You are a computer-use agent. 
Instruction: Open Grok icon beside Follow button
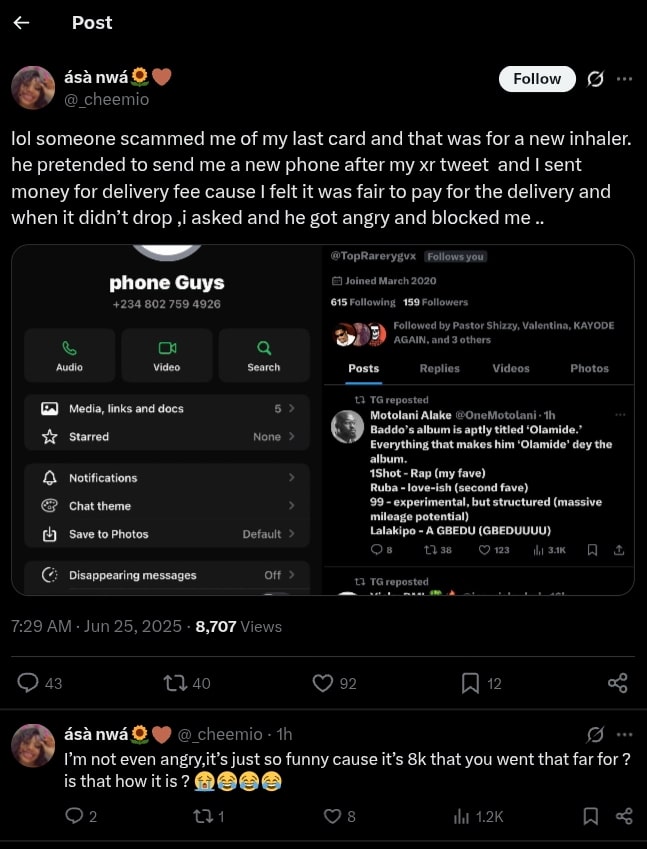click(x=595, y=79)
